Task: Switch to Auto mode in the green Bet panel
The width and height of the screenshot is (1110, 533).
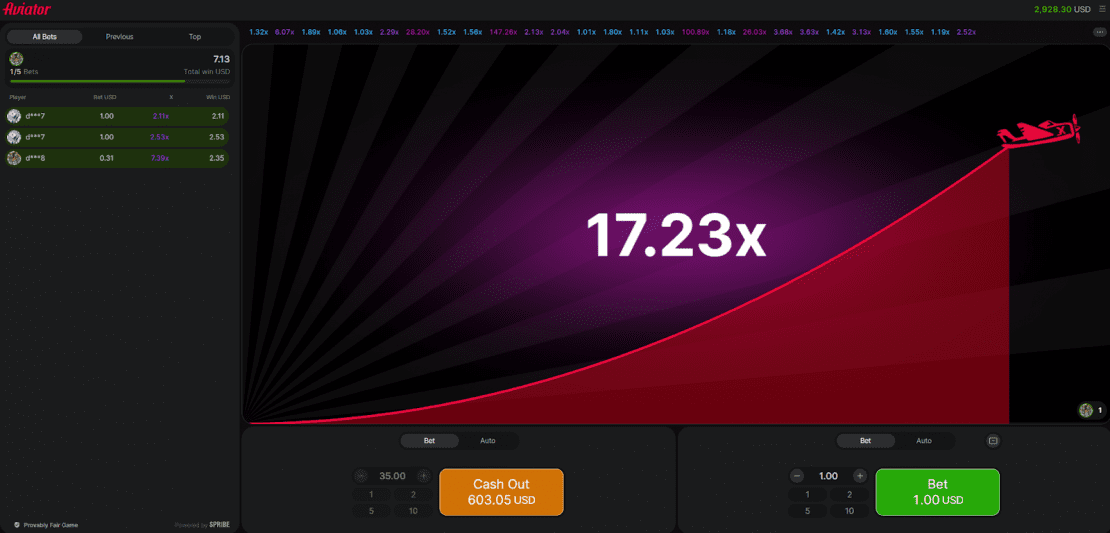Action: (x=924, y=440)
